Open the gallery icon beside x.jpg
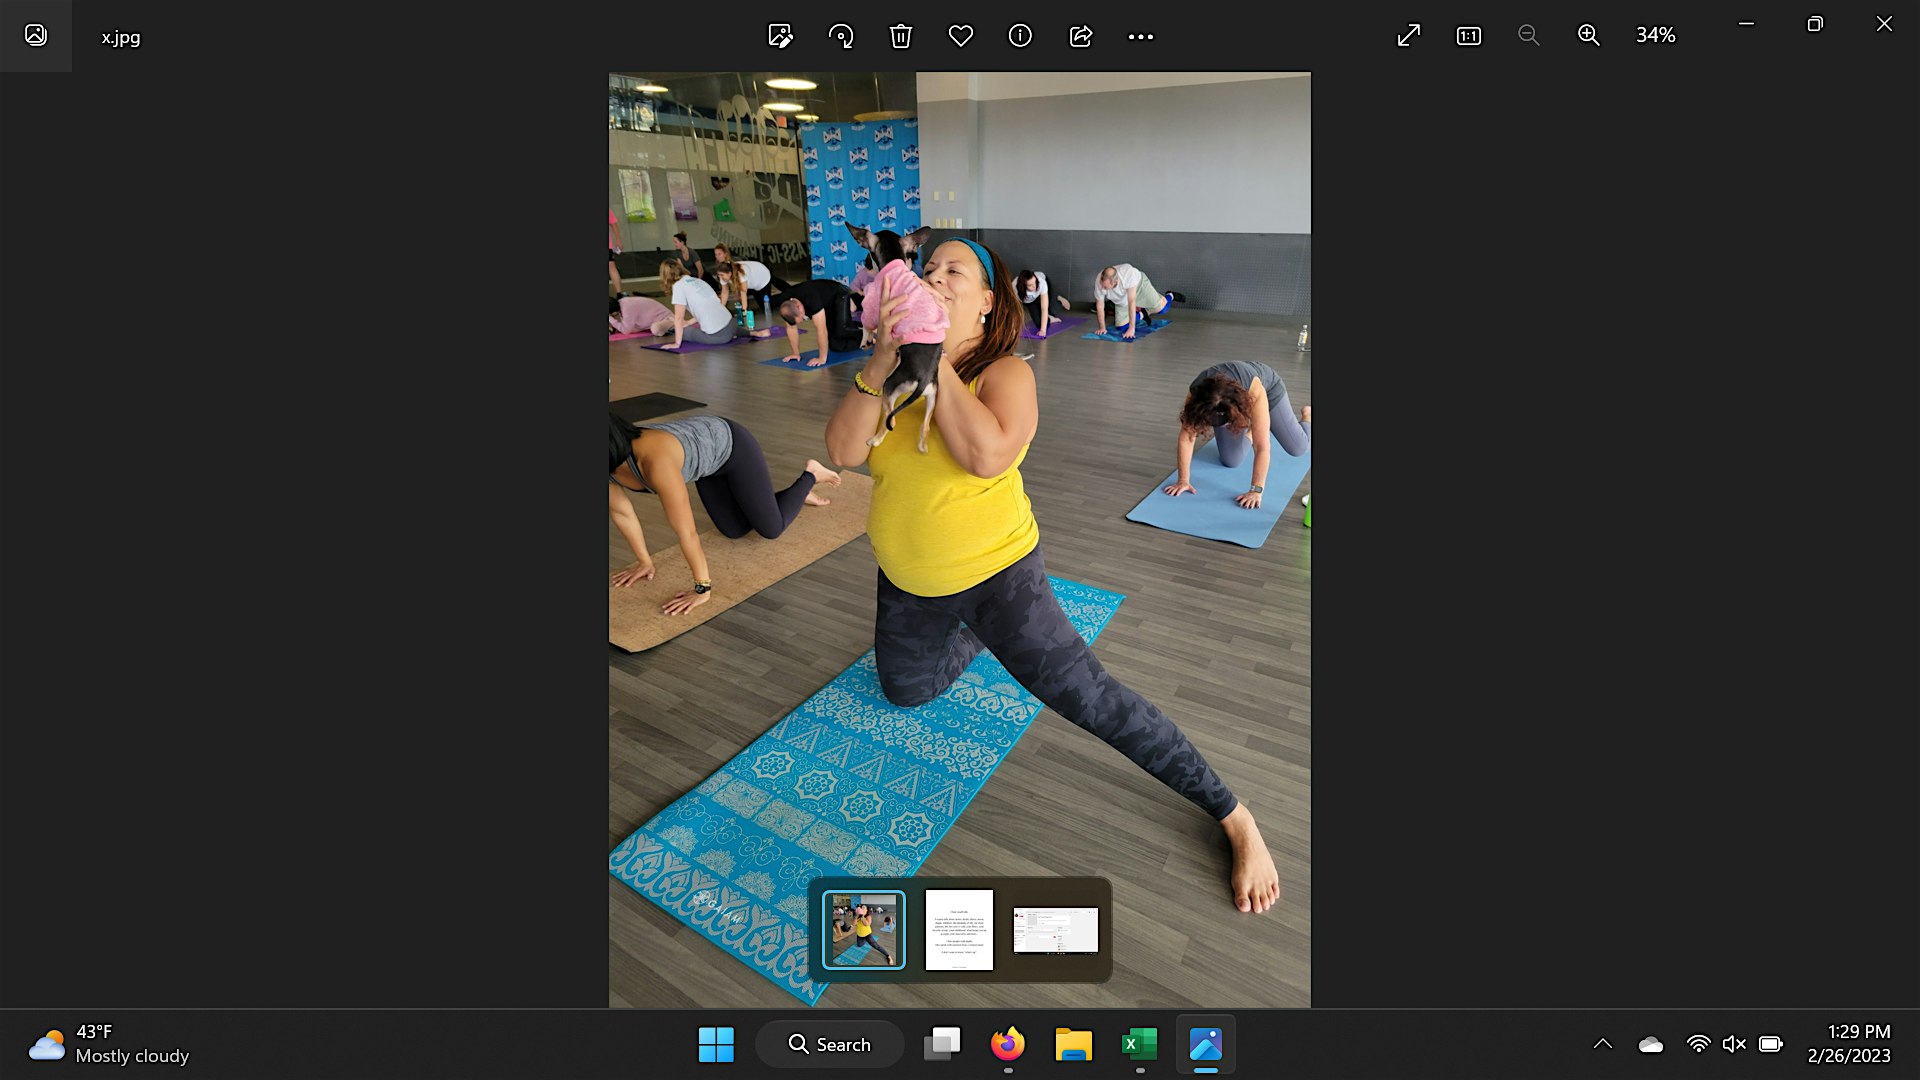 (x=36, y=36)
